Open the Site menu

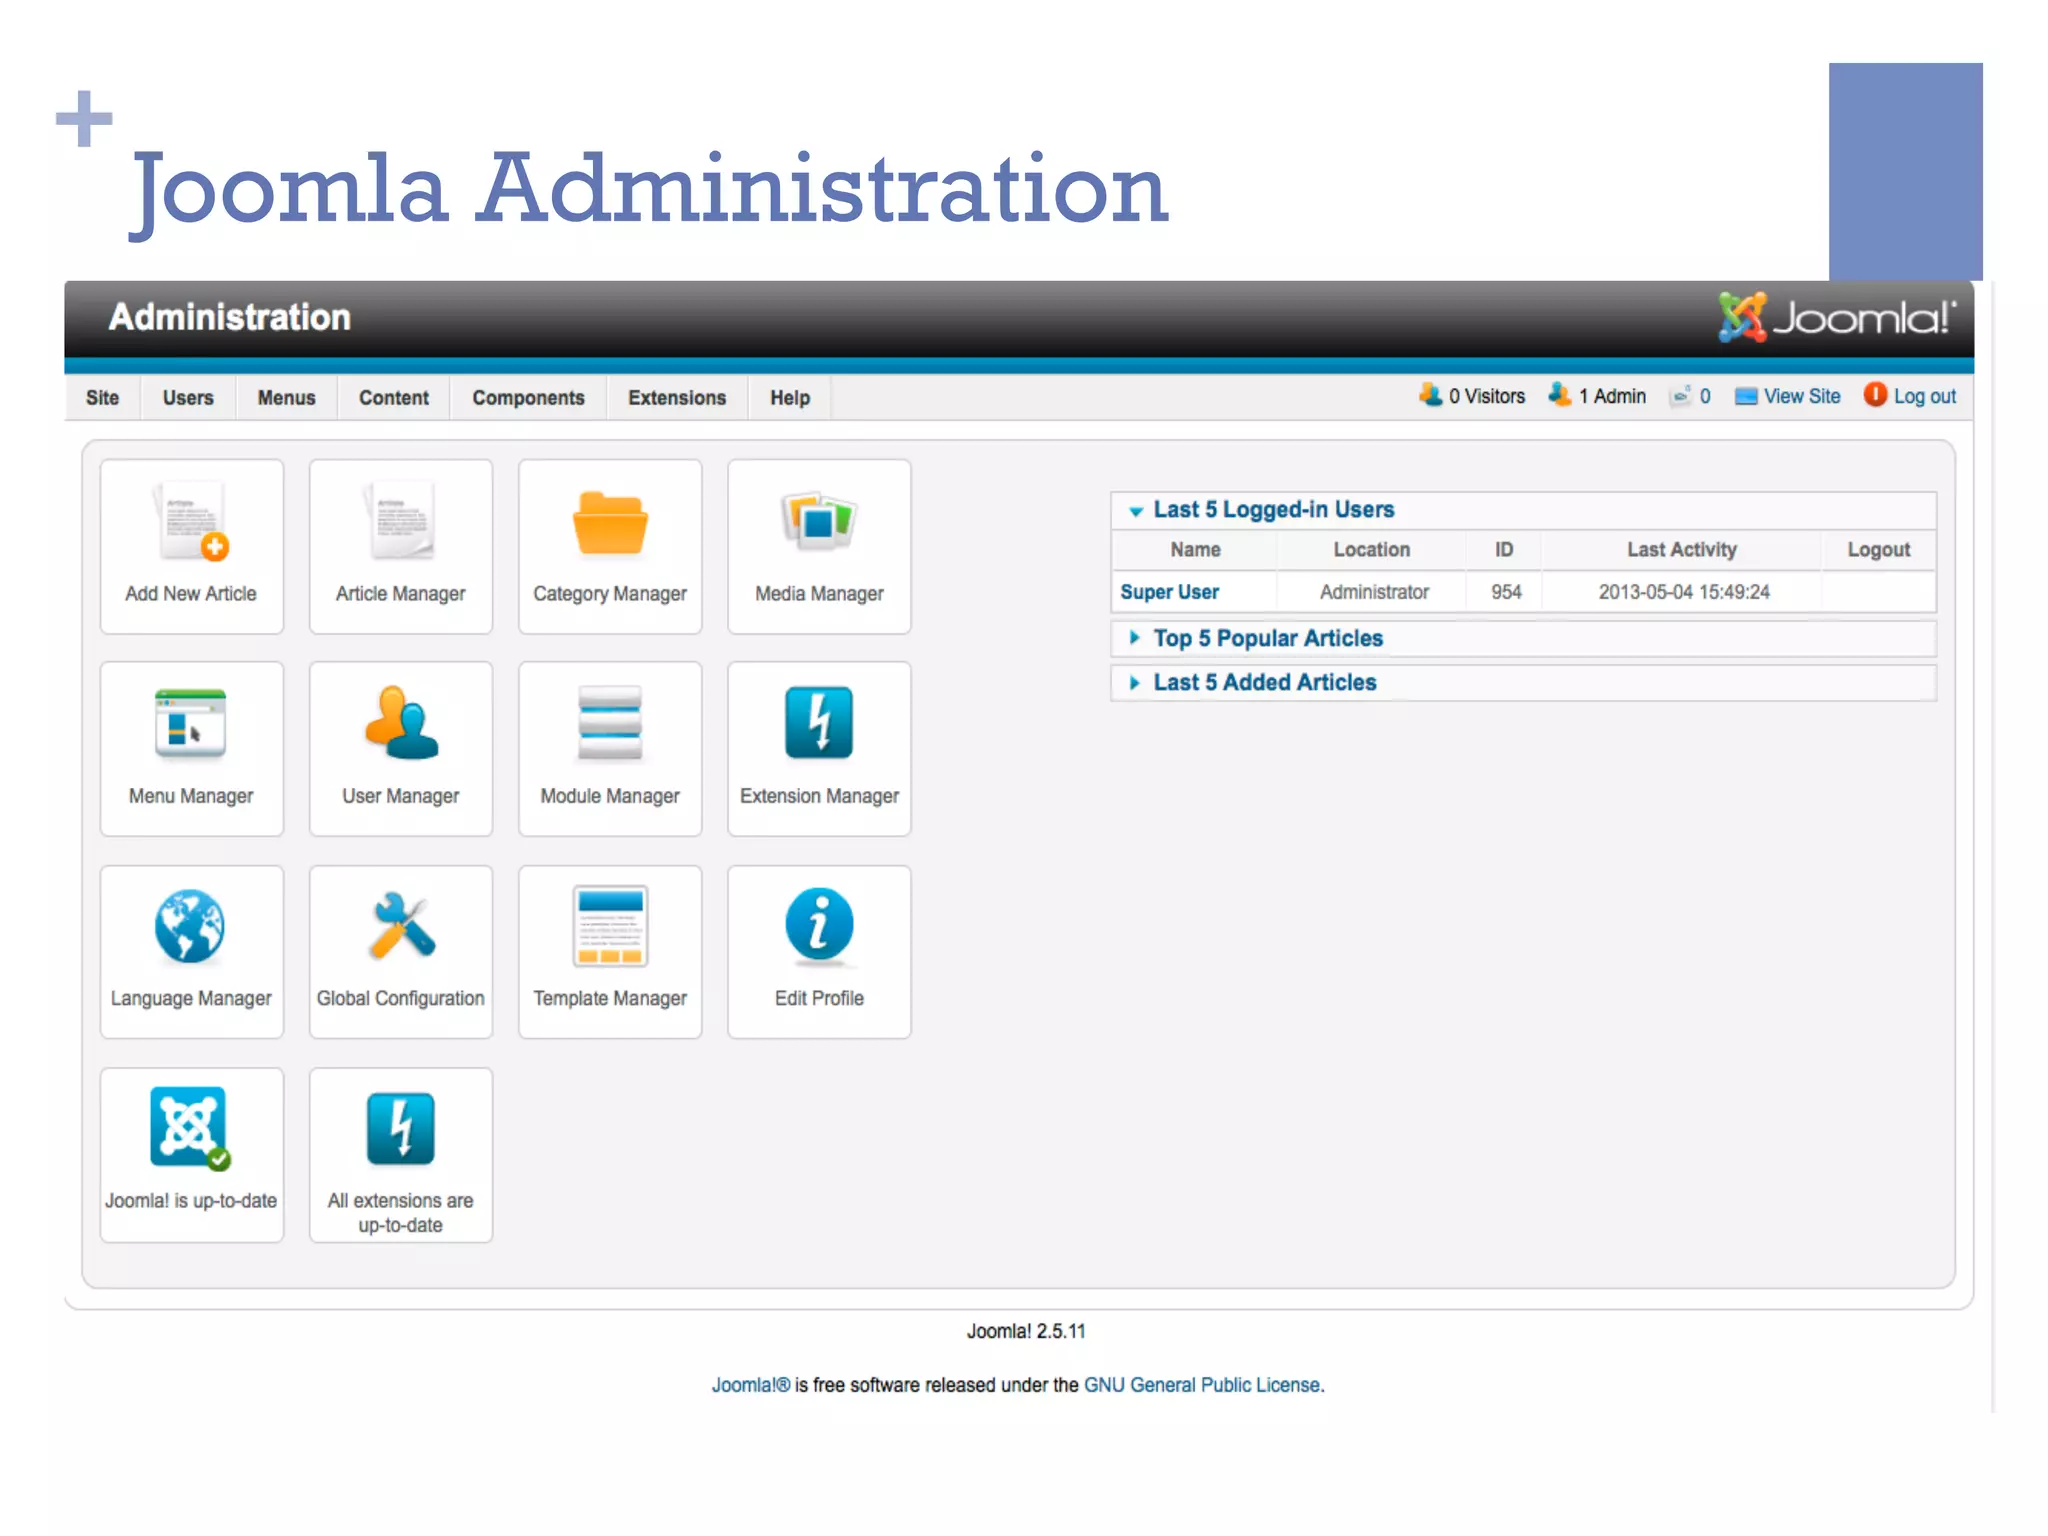click(102, 397)
